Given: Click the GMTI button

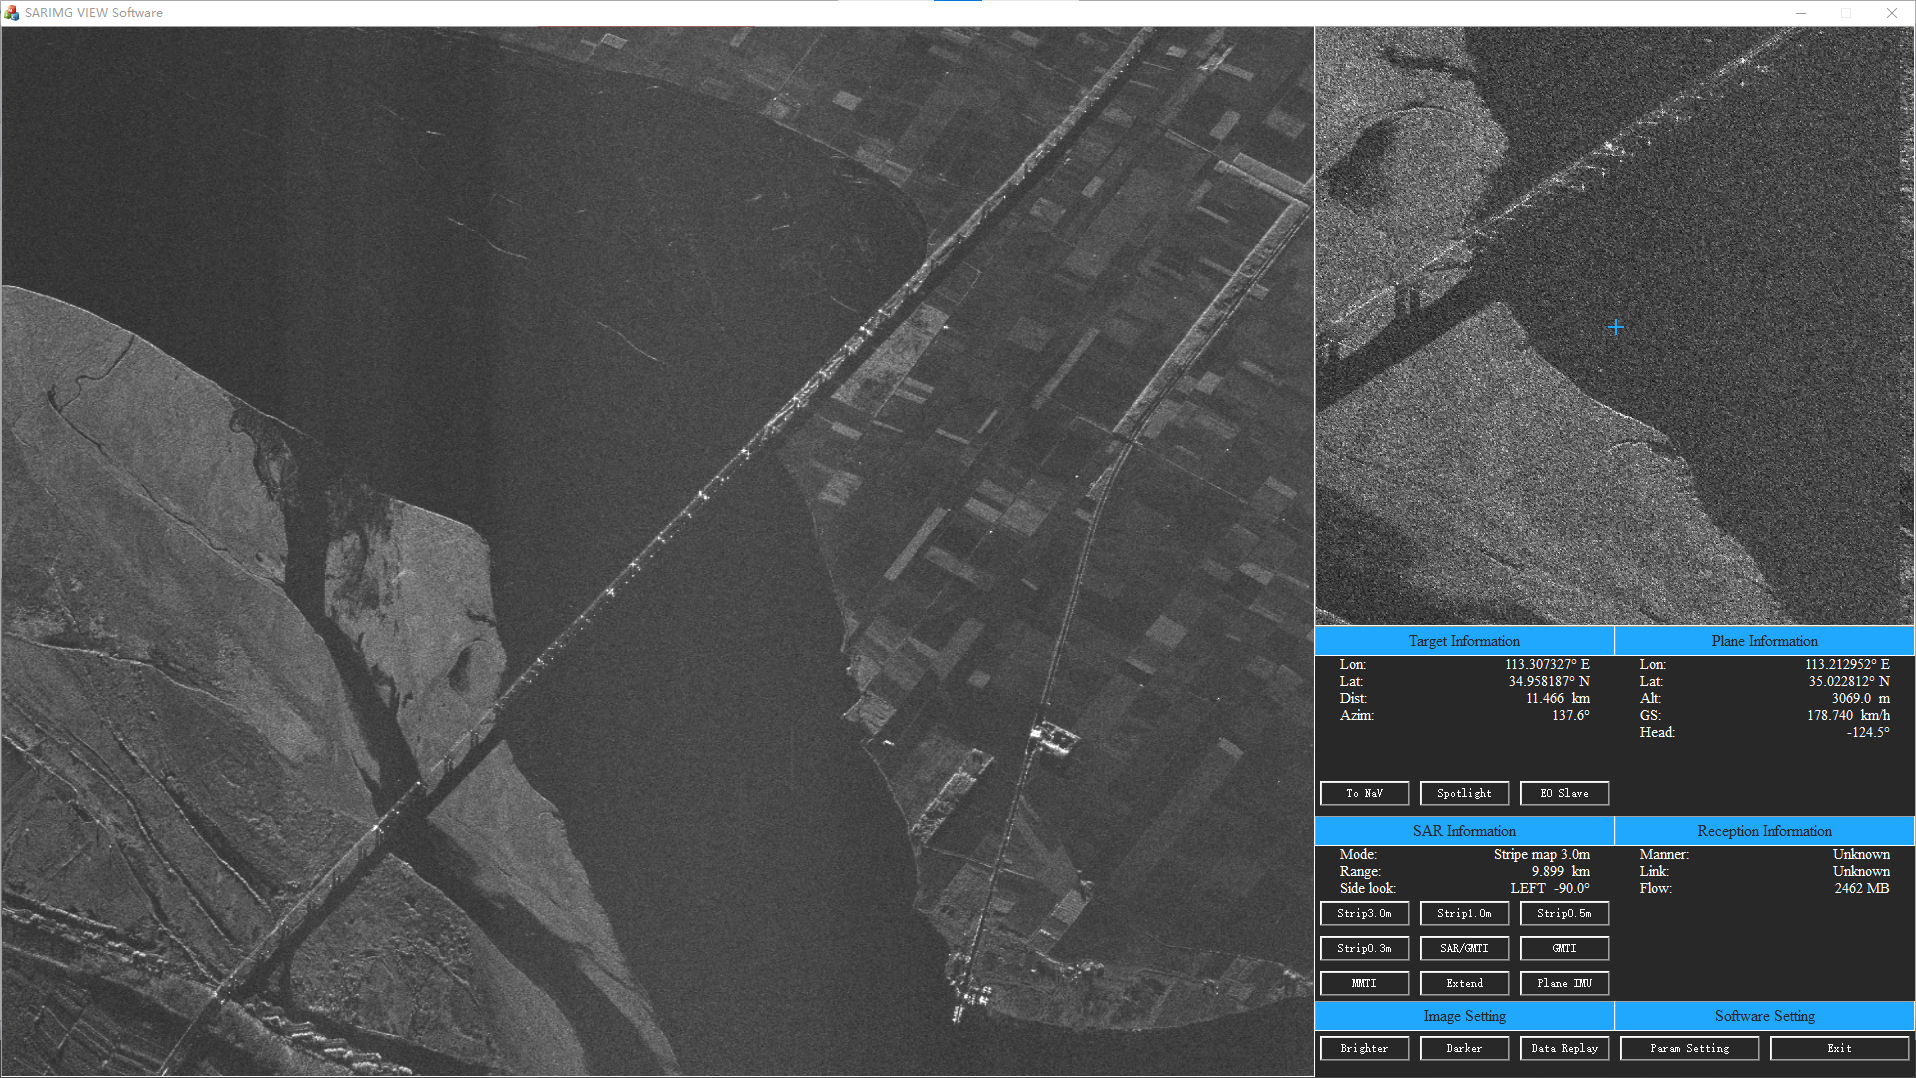Looking at the screenshot, I should (x=1564, y=948).
